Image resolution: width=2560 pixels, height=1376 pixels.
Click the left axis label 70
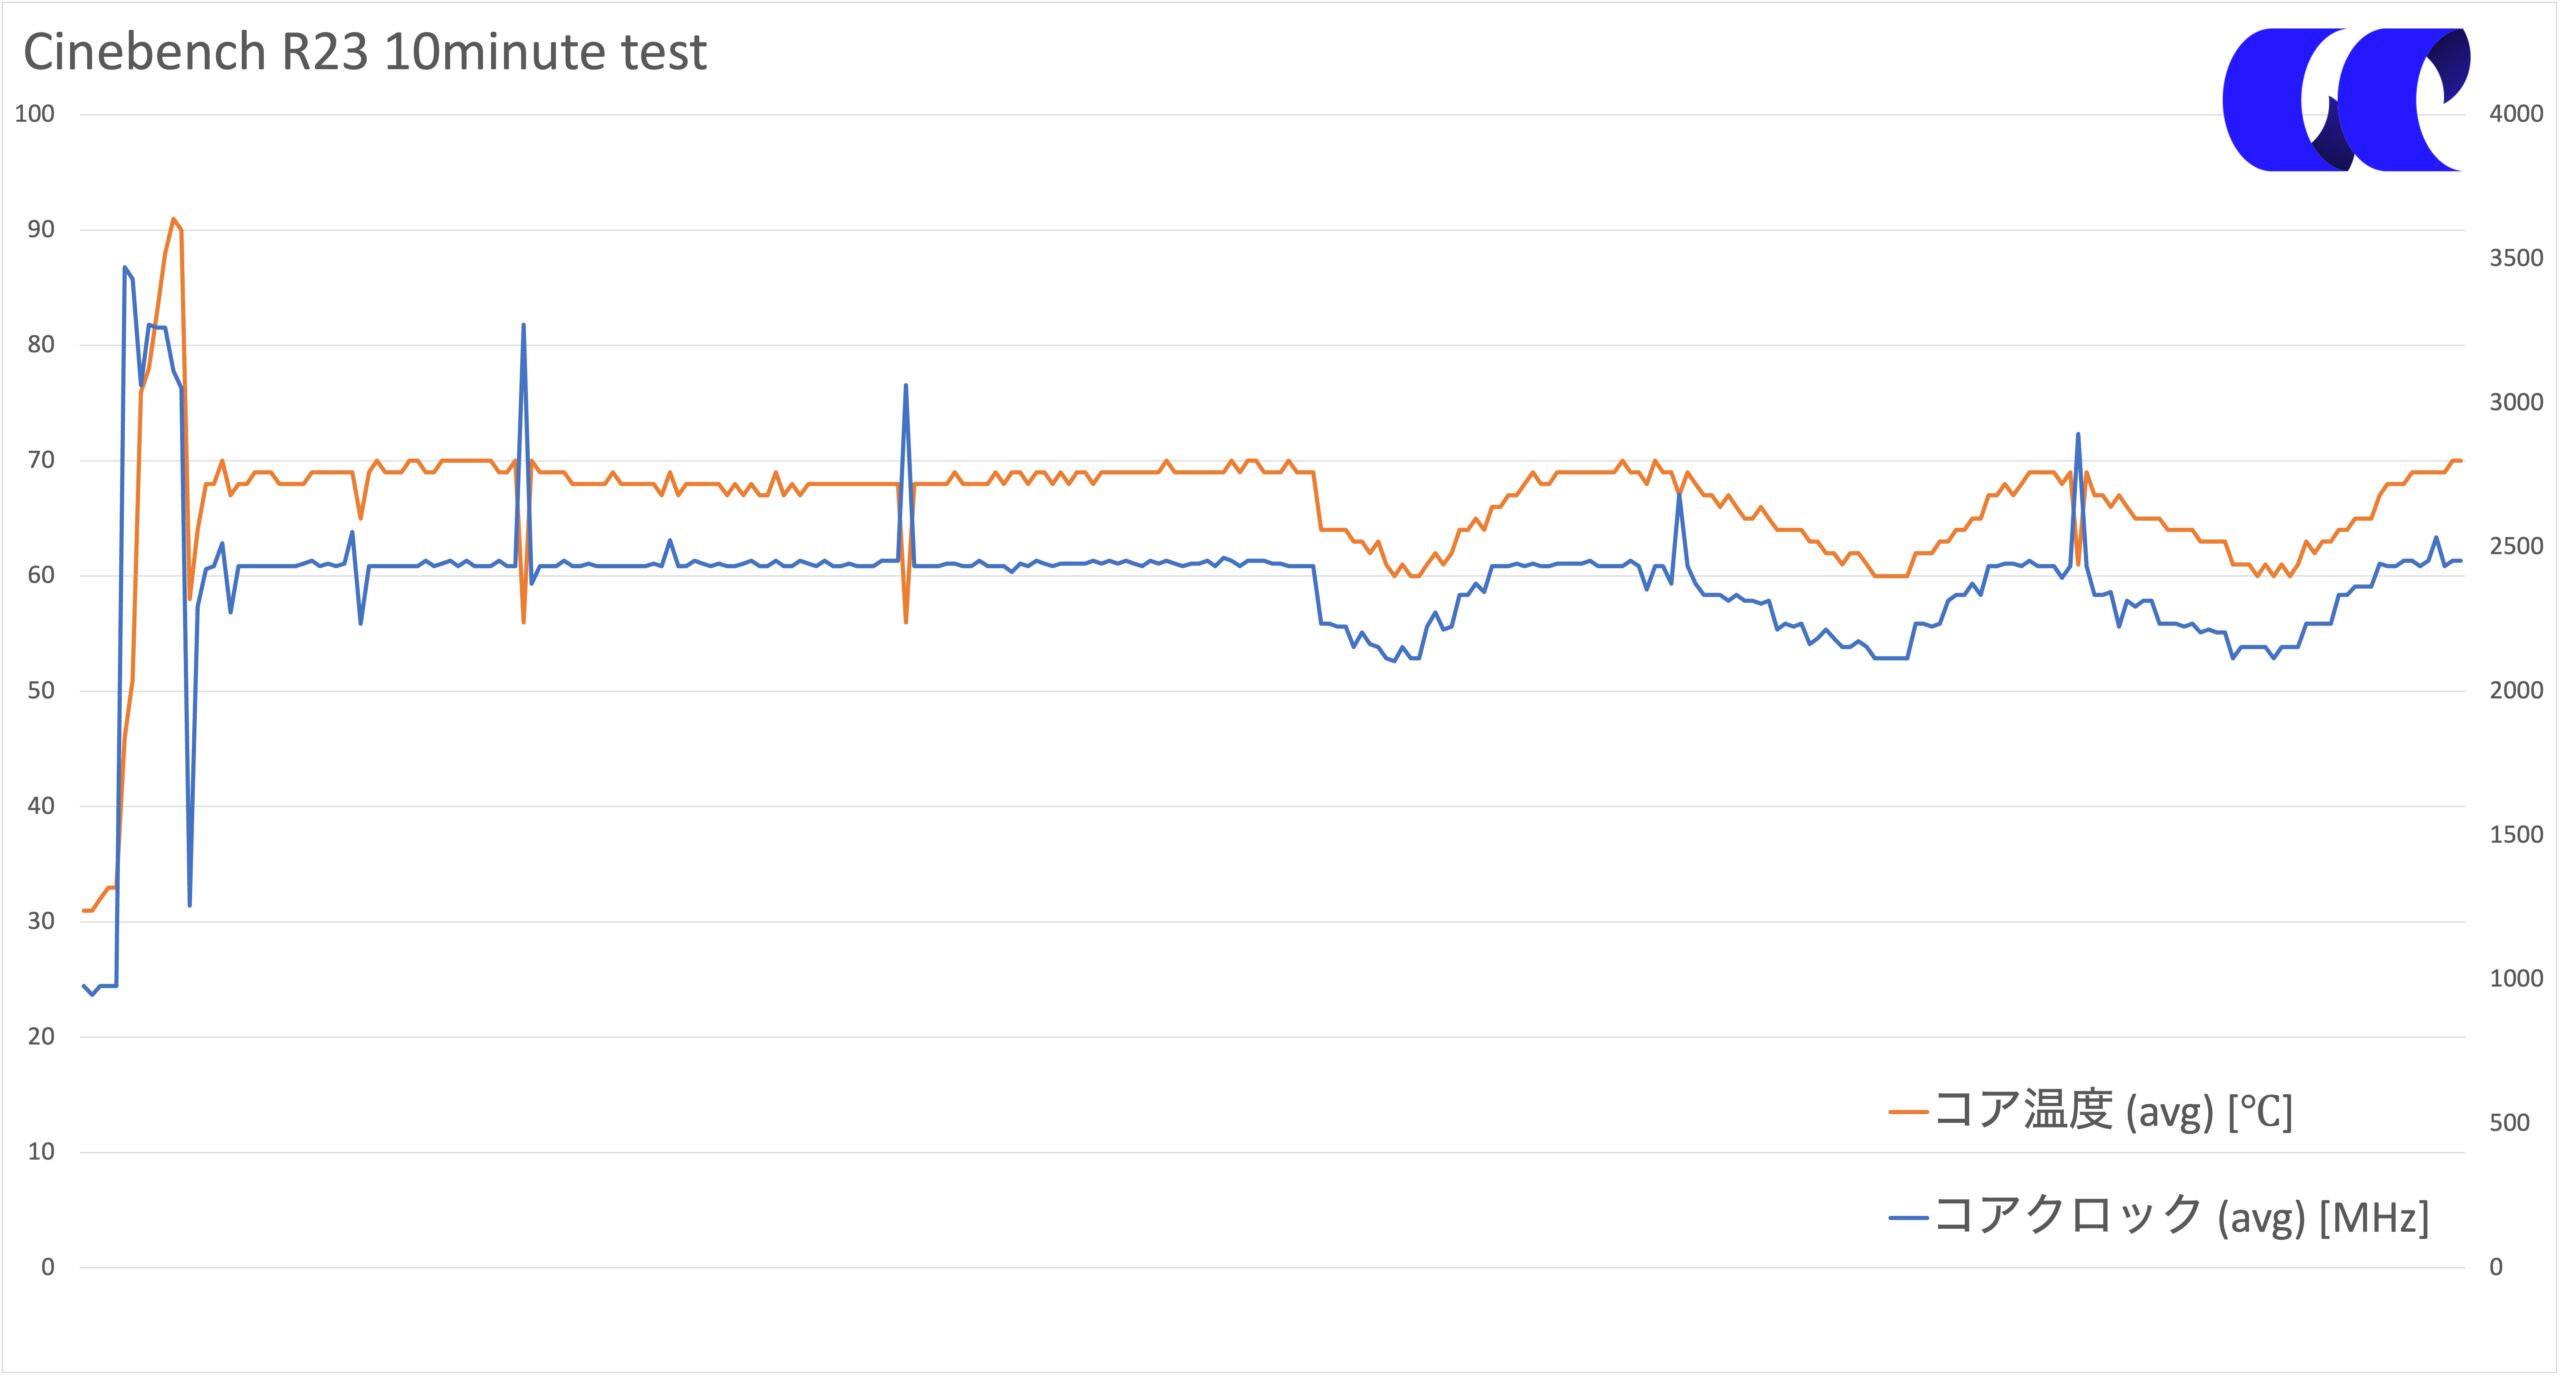pyautogui.click(x=41, y=461)
